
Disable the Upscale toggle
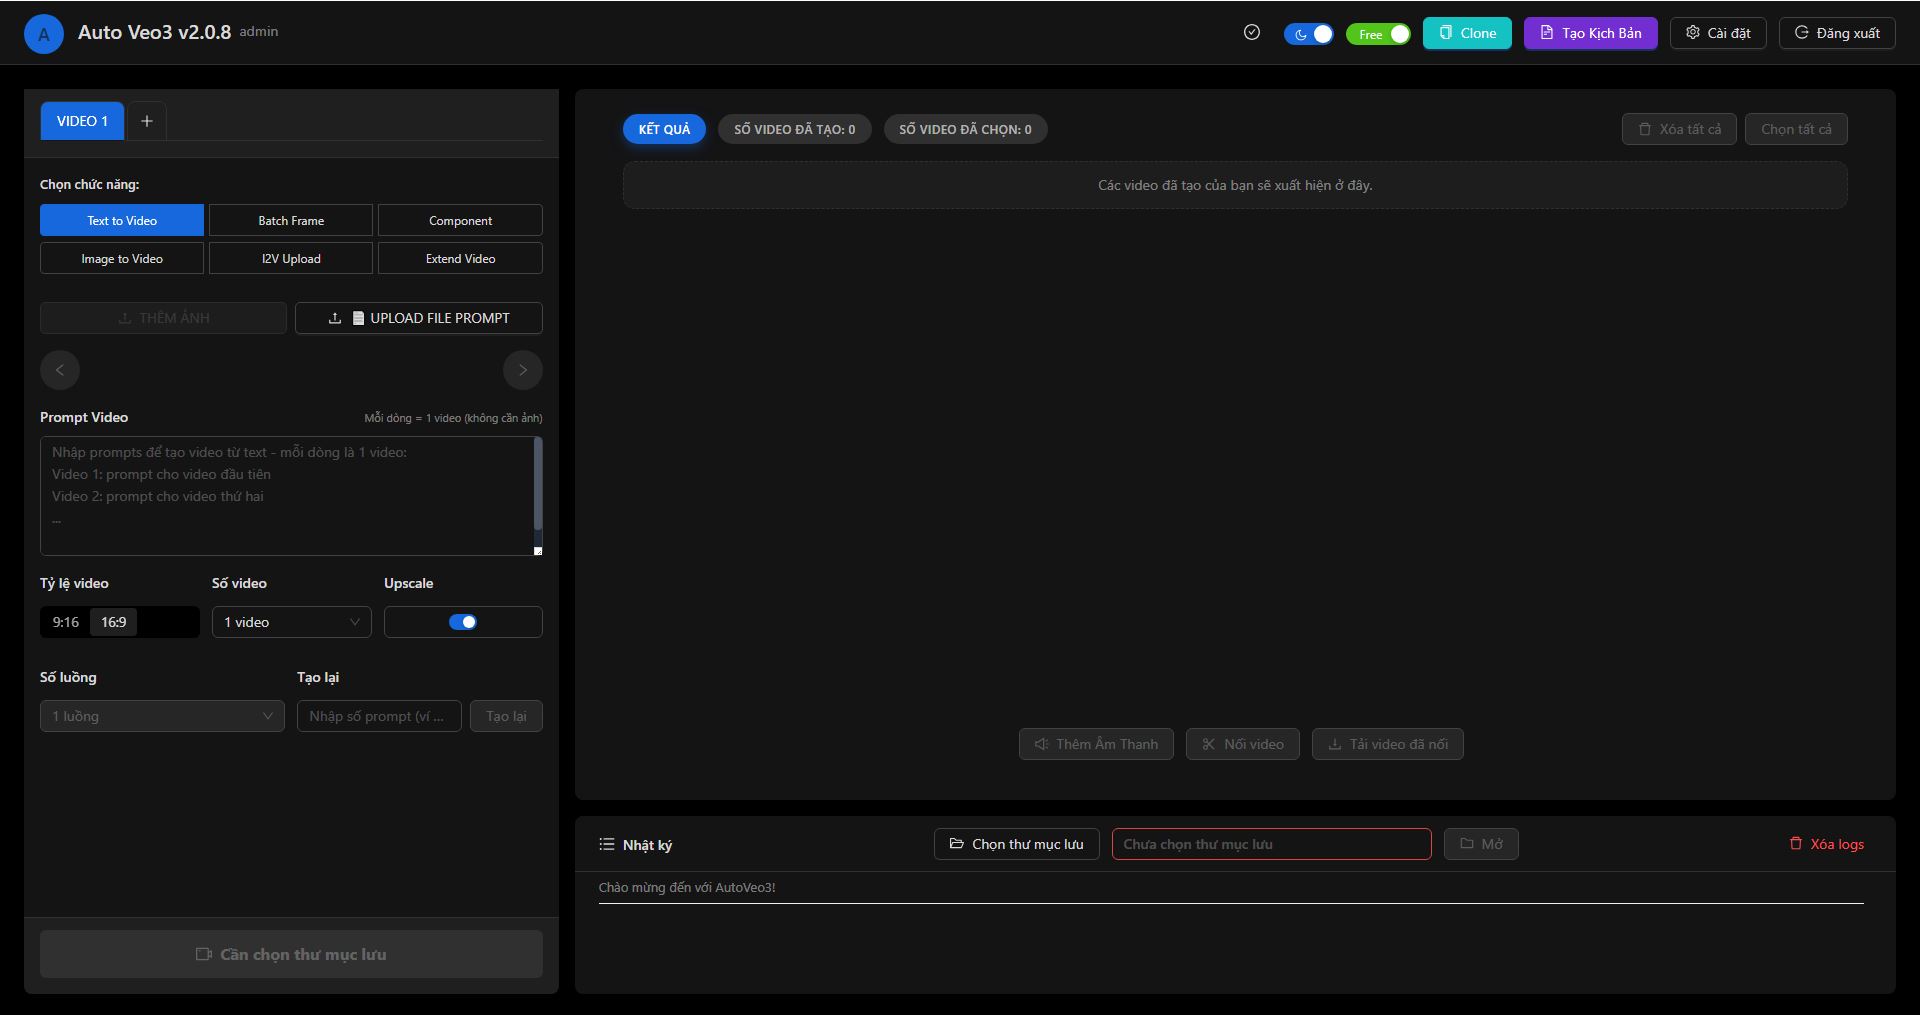(x=463, y=621)
